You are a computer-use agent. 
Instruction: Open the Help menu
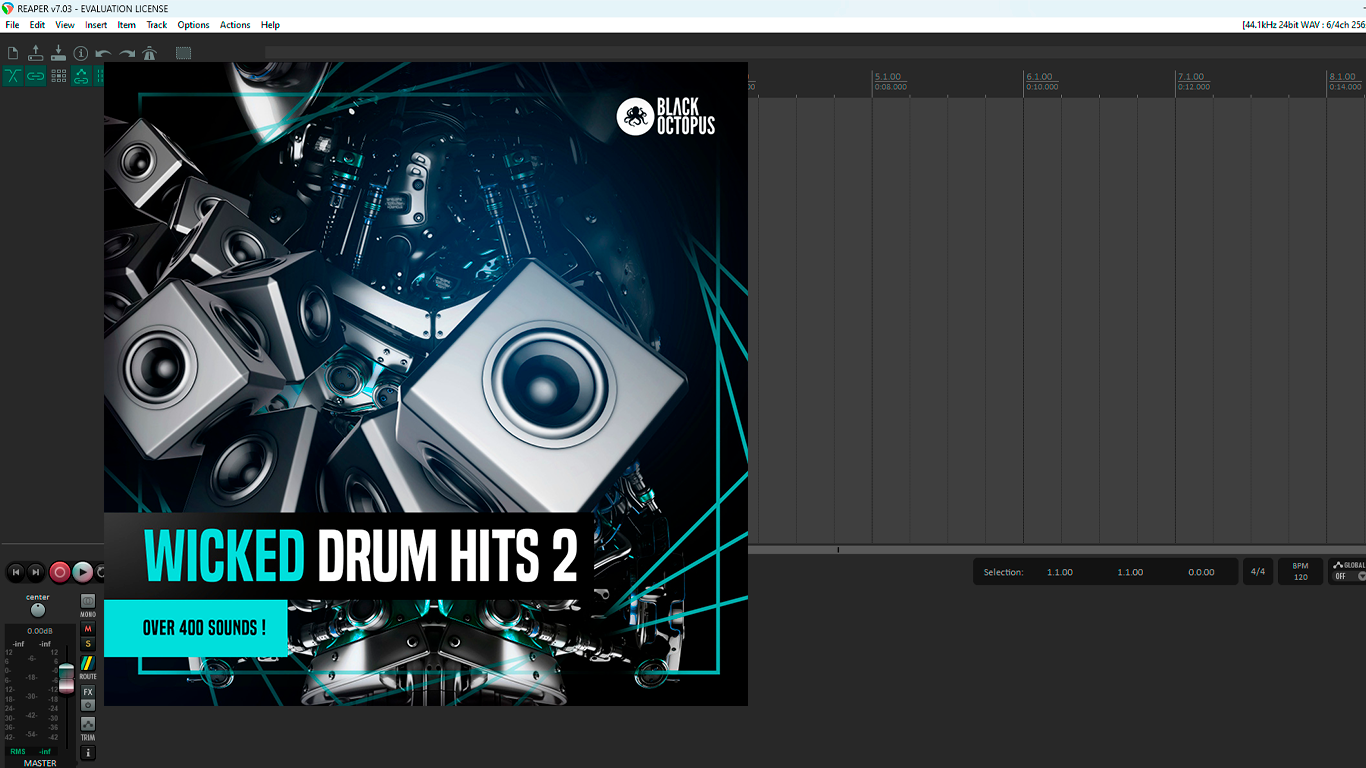pos(270,25)
